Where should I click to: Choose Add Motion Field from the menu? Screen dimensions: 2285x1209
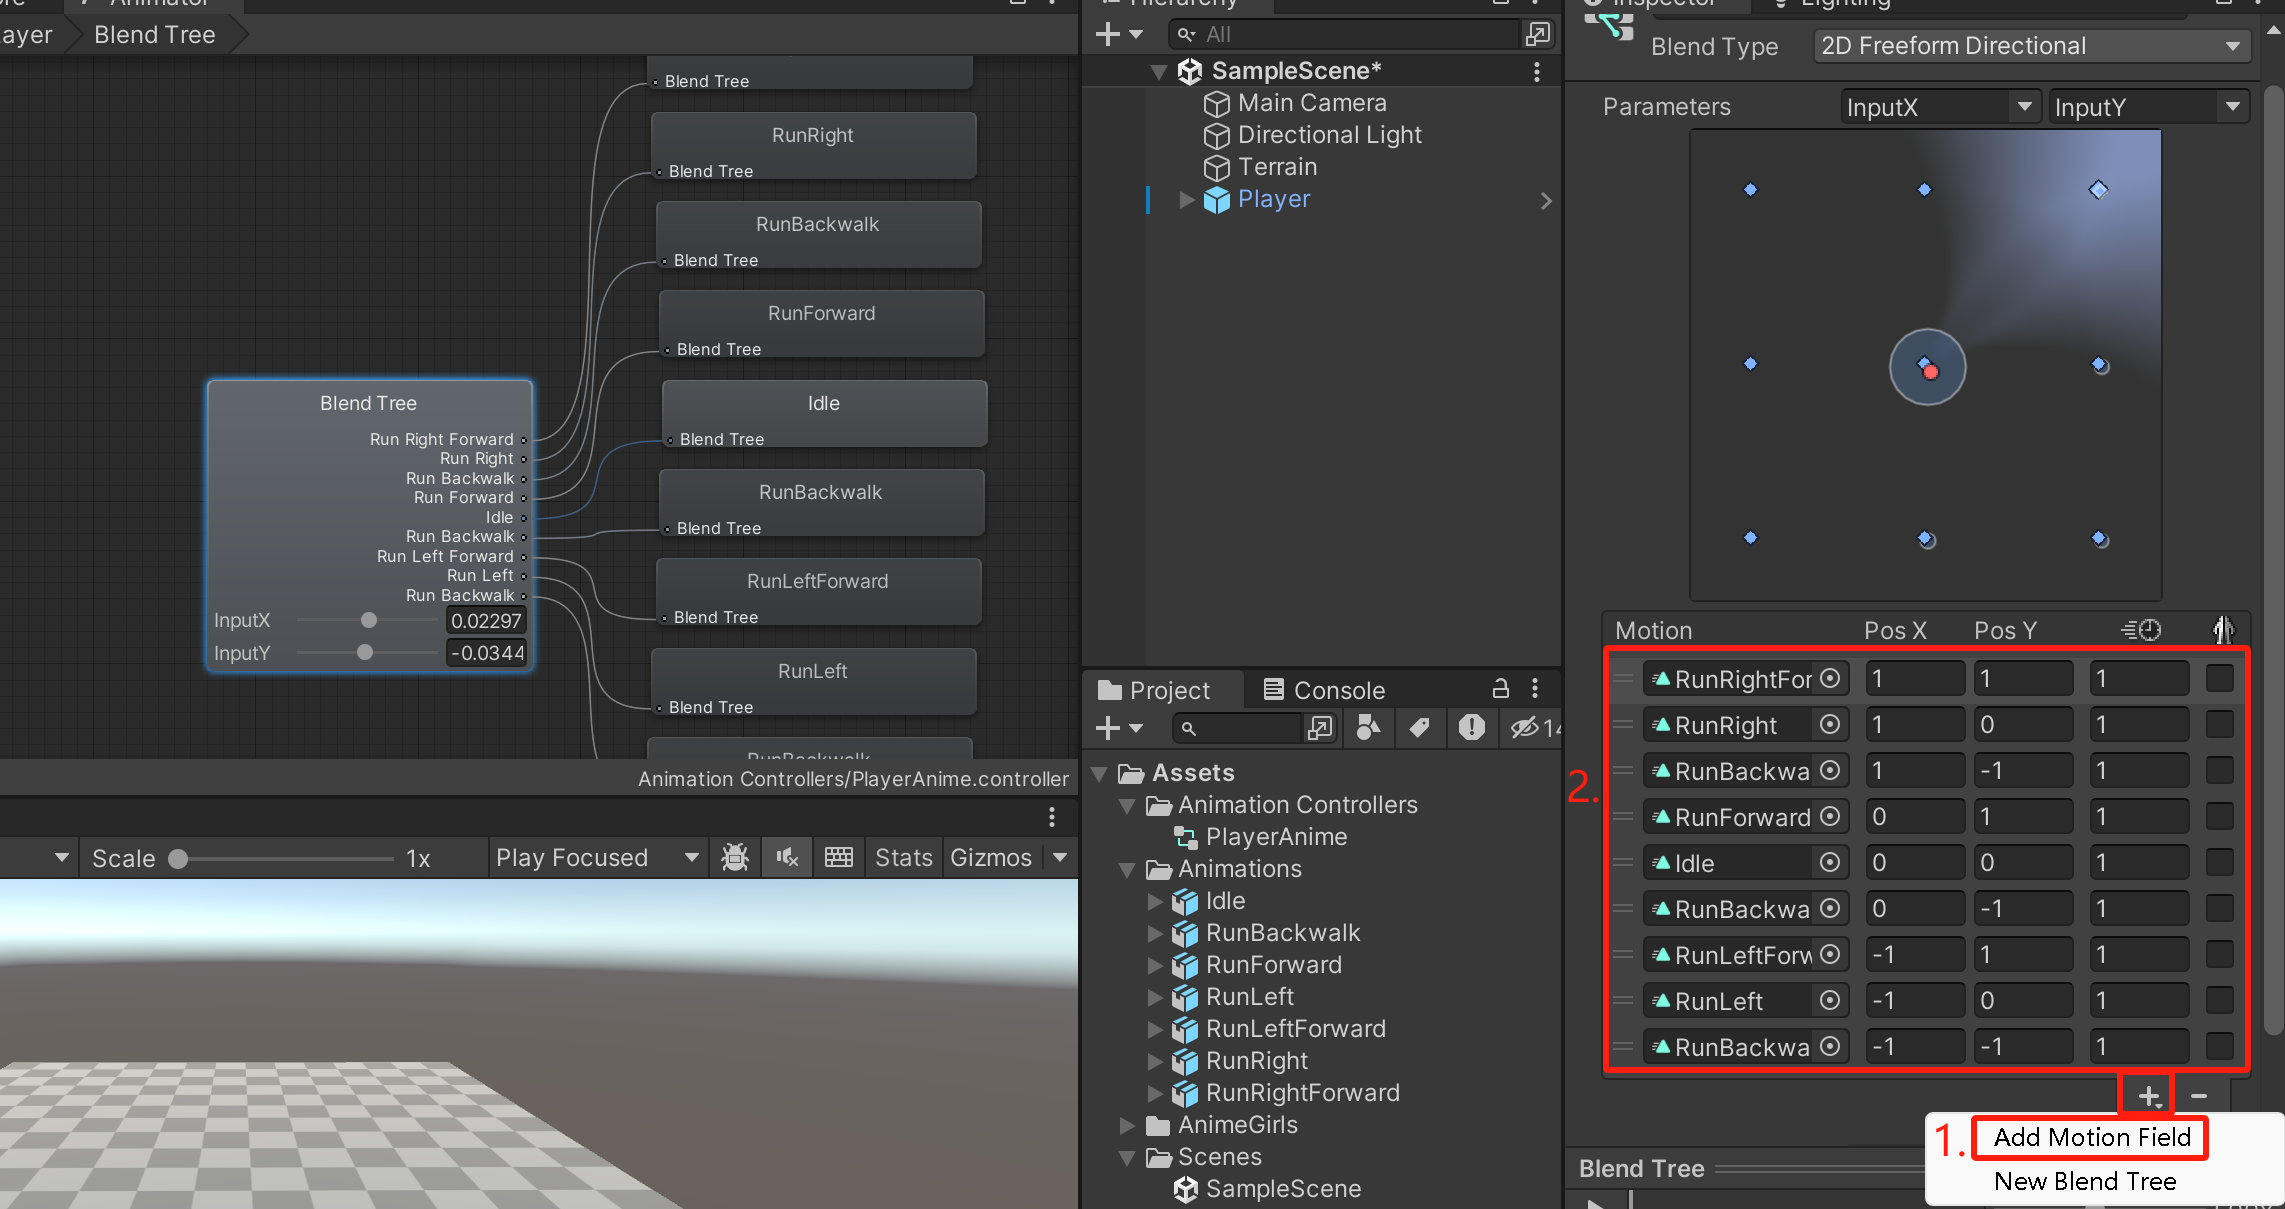click(2091, 1137)
